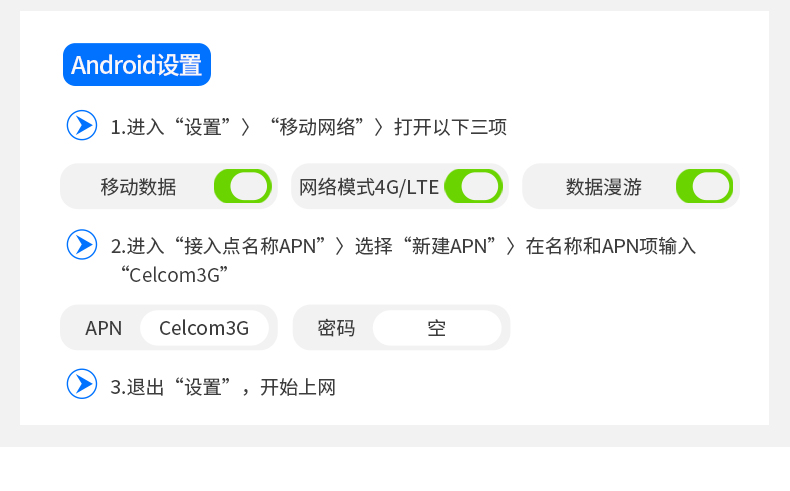Click the chevron after “新建APN”
This screenshot has width=790, height=491.
[510, 247]
